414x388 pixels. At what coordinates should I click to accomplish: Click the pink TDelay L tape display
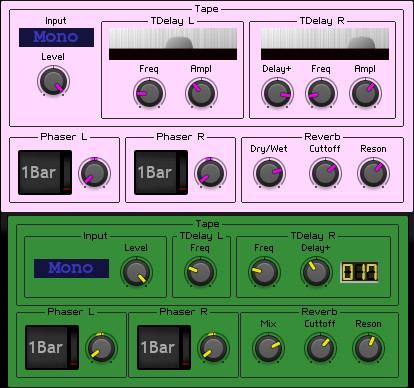click(x=173, y=44)
